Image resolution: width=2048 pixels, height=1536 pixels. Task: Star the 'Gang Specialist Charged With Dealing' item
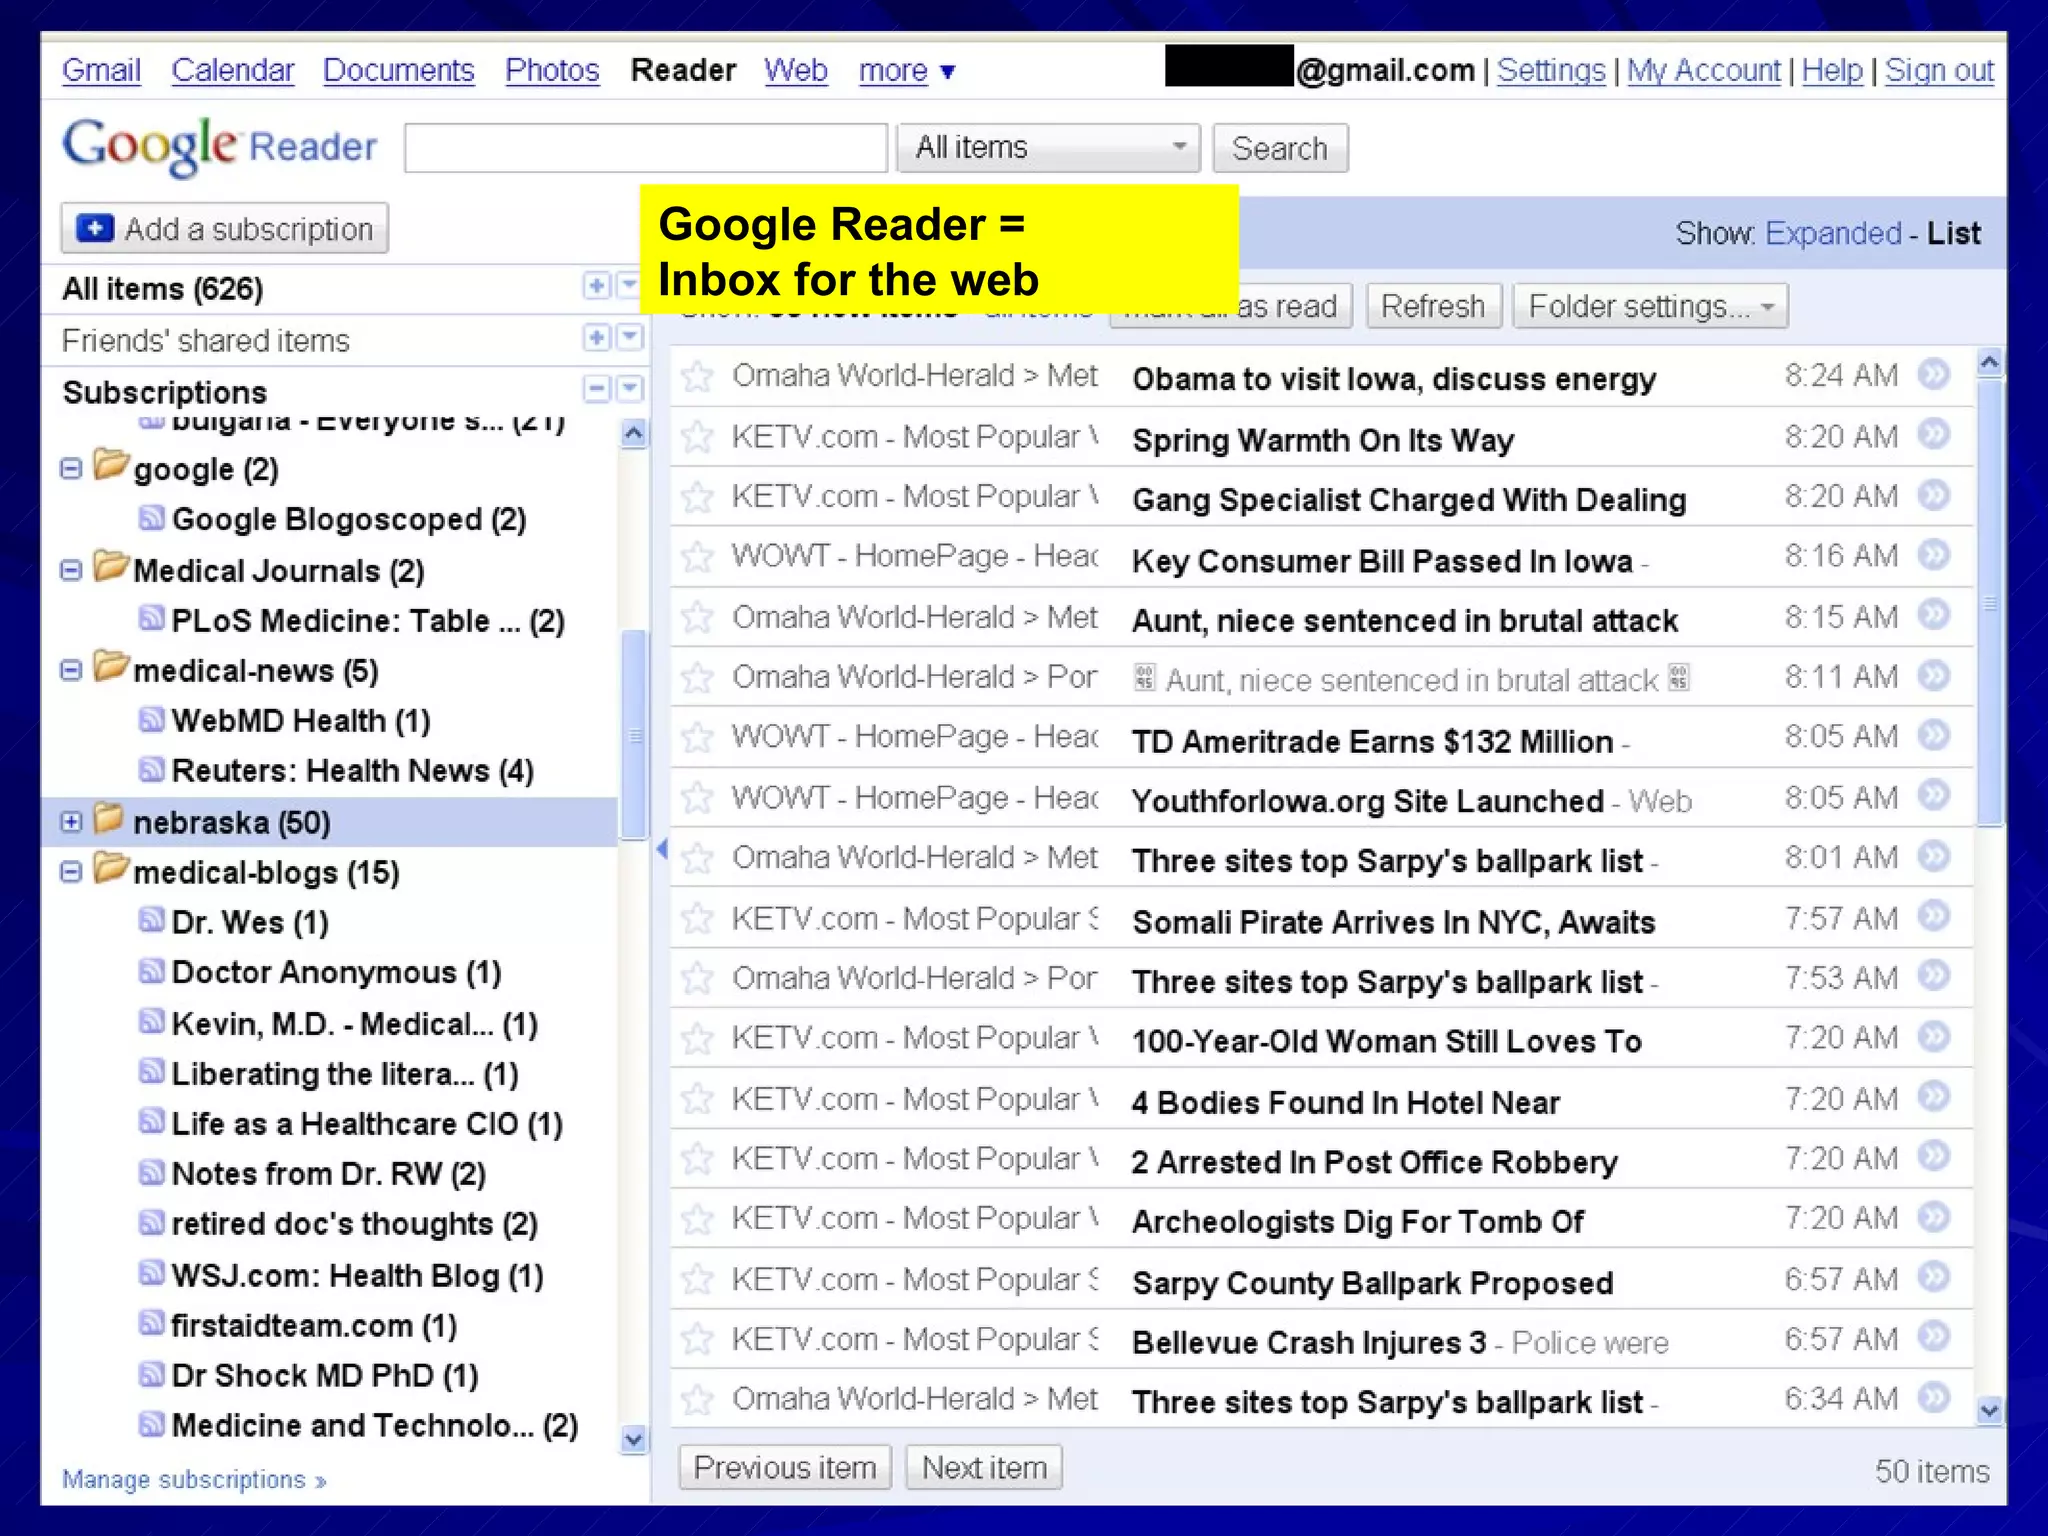pos(697,497)
